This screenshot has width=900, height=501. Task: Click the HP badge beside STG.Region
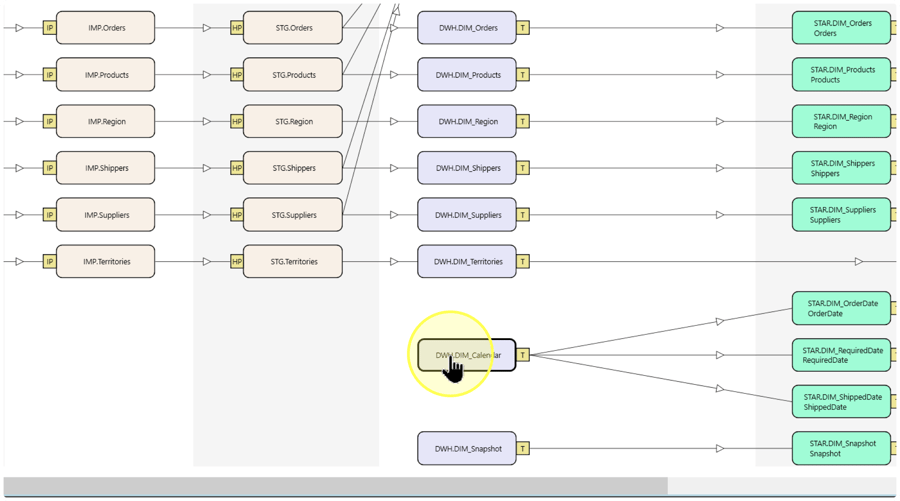click(x=236, y=121)
